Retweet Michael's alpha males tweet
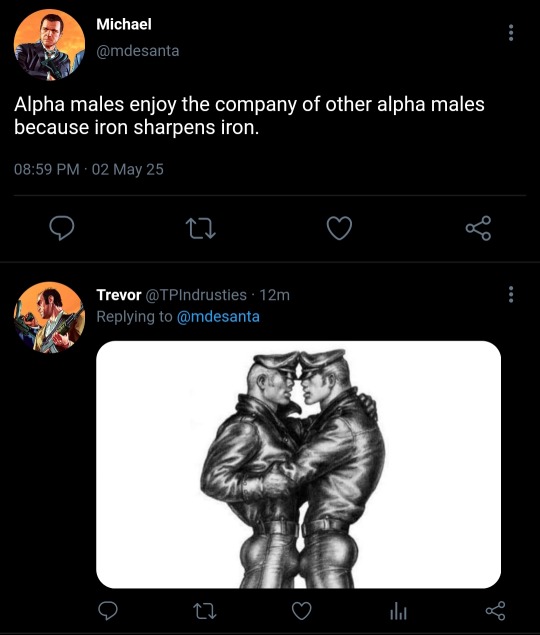The width and height of the screenshot is (540, 635). tap(201, 228)
